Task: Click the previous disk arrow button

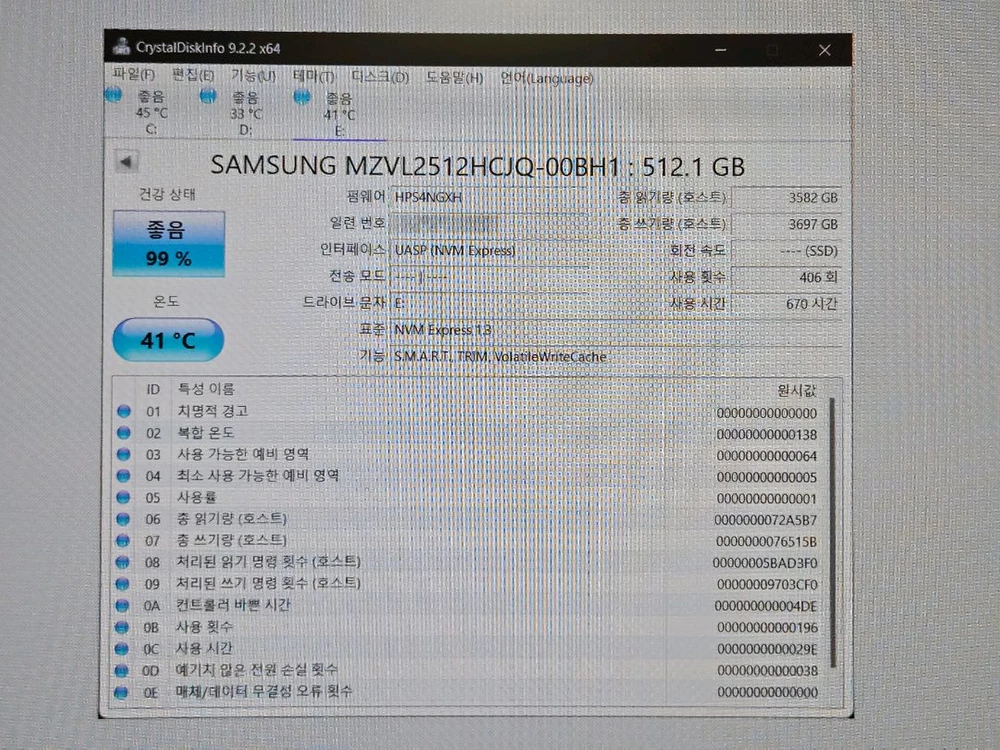Action: [127, 162]
